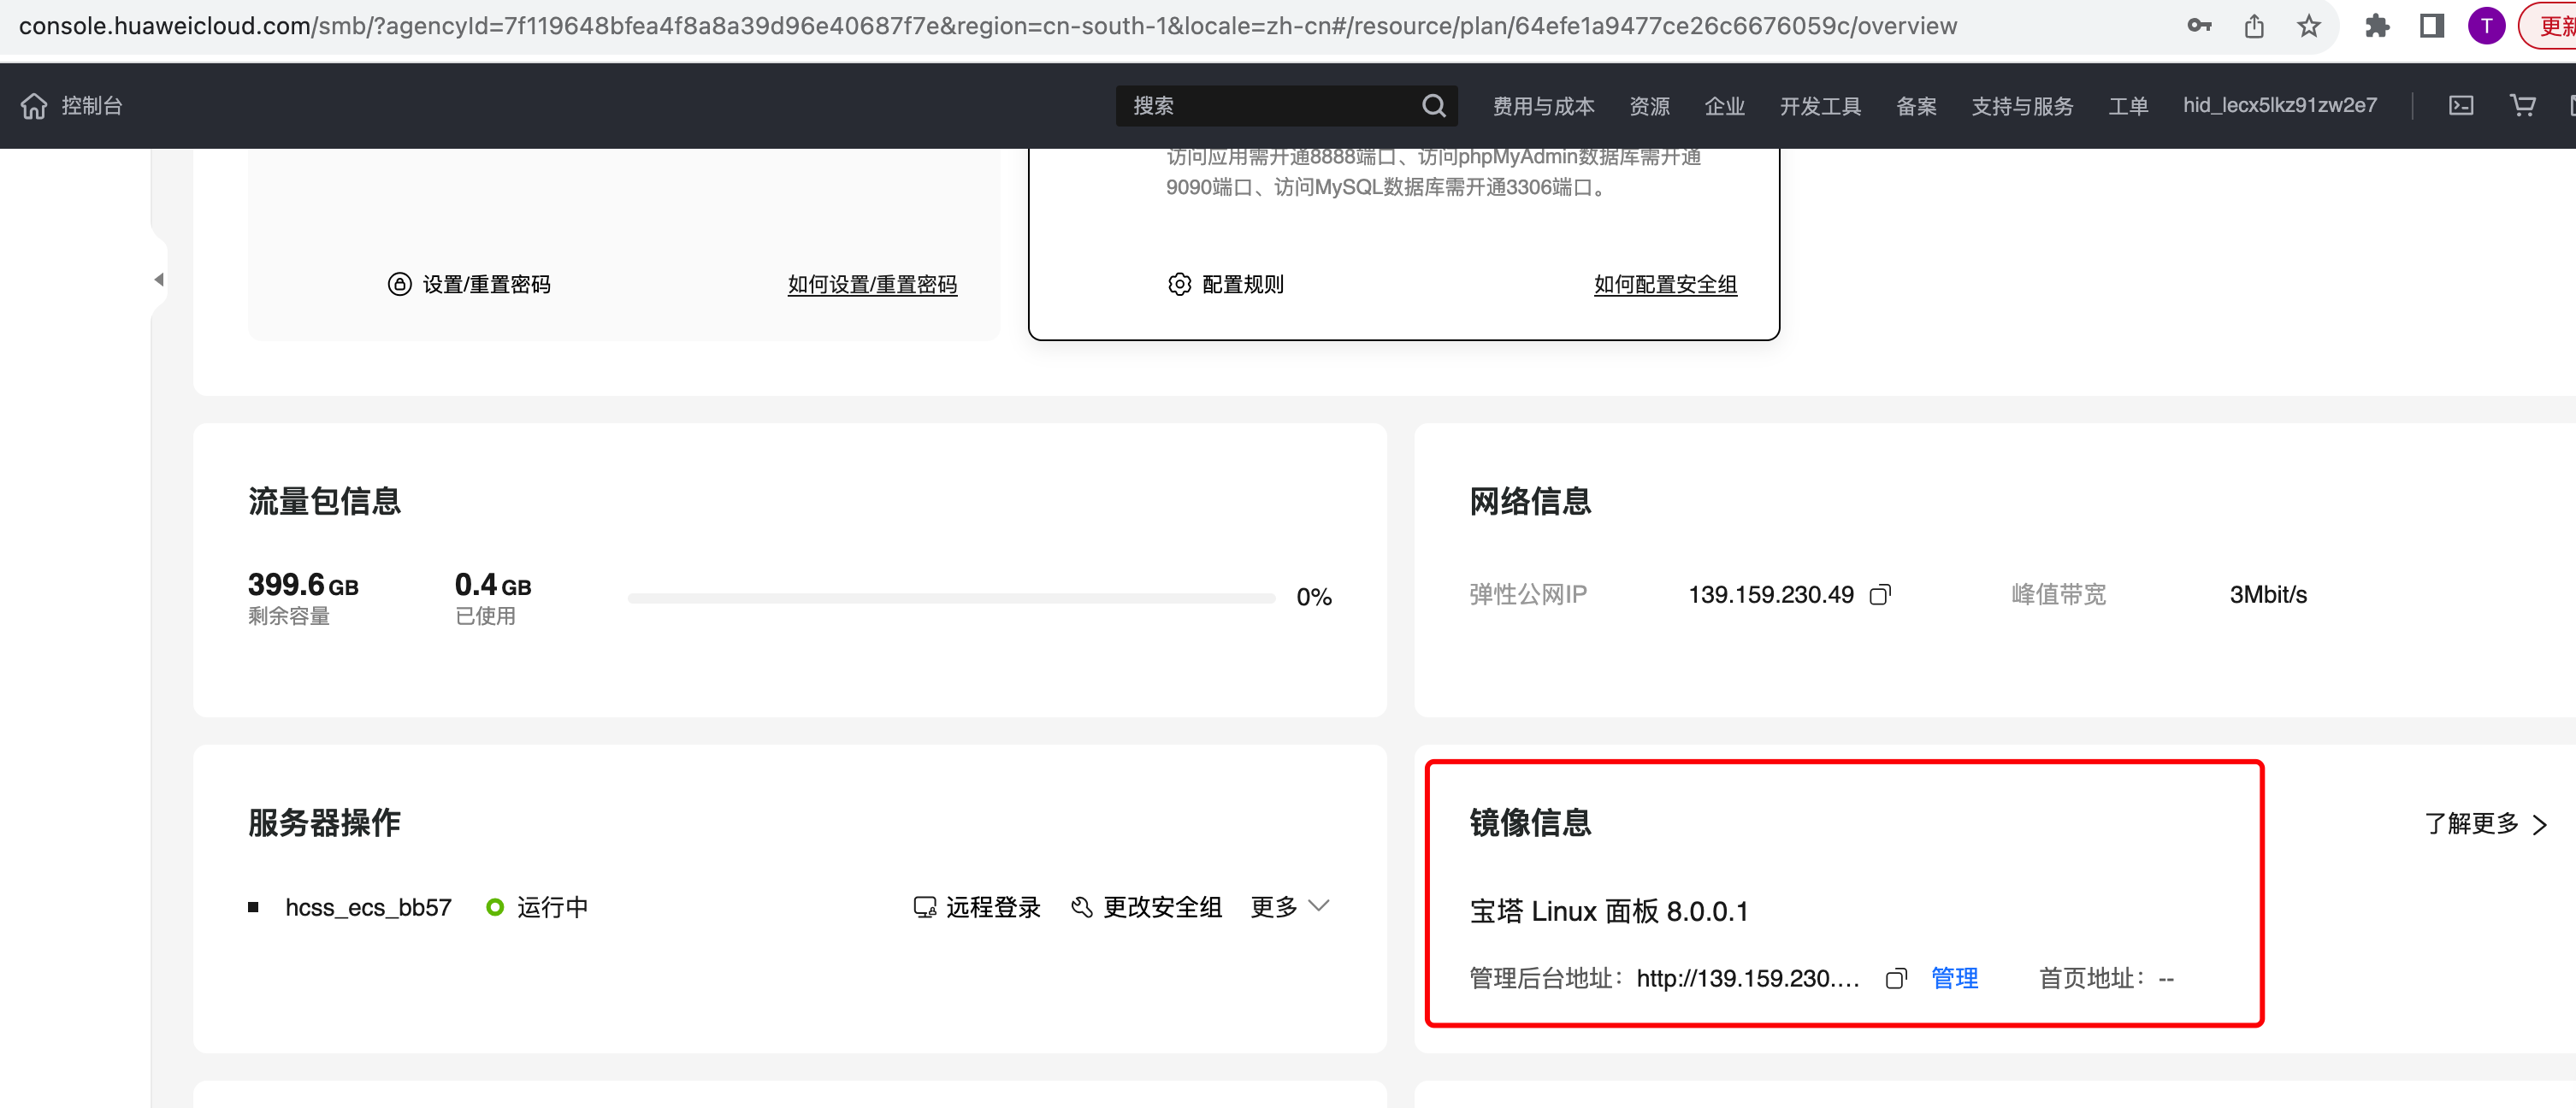Click the blue 管理 link
The width and height of the screenshot is (2576, 1108).
click(1954, 979)
